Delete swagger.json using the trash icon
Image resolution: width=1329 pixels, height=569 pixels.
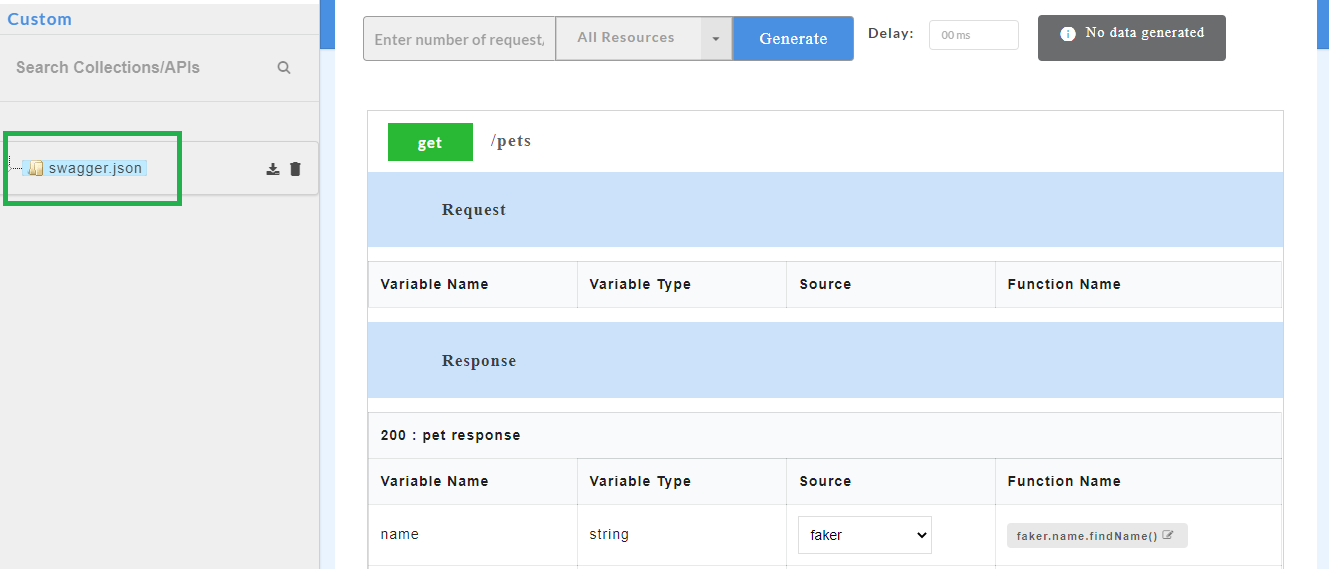[295, 169]
